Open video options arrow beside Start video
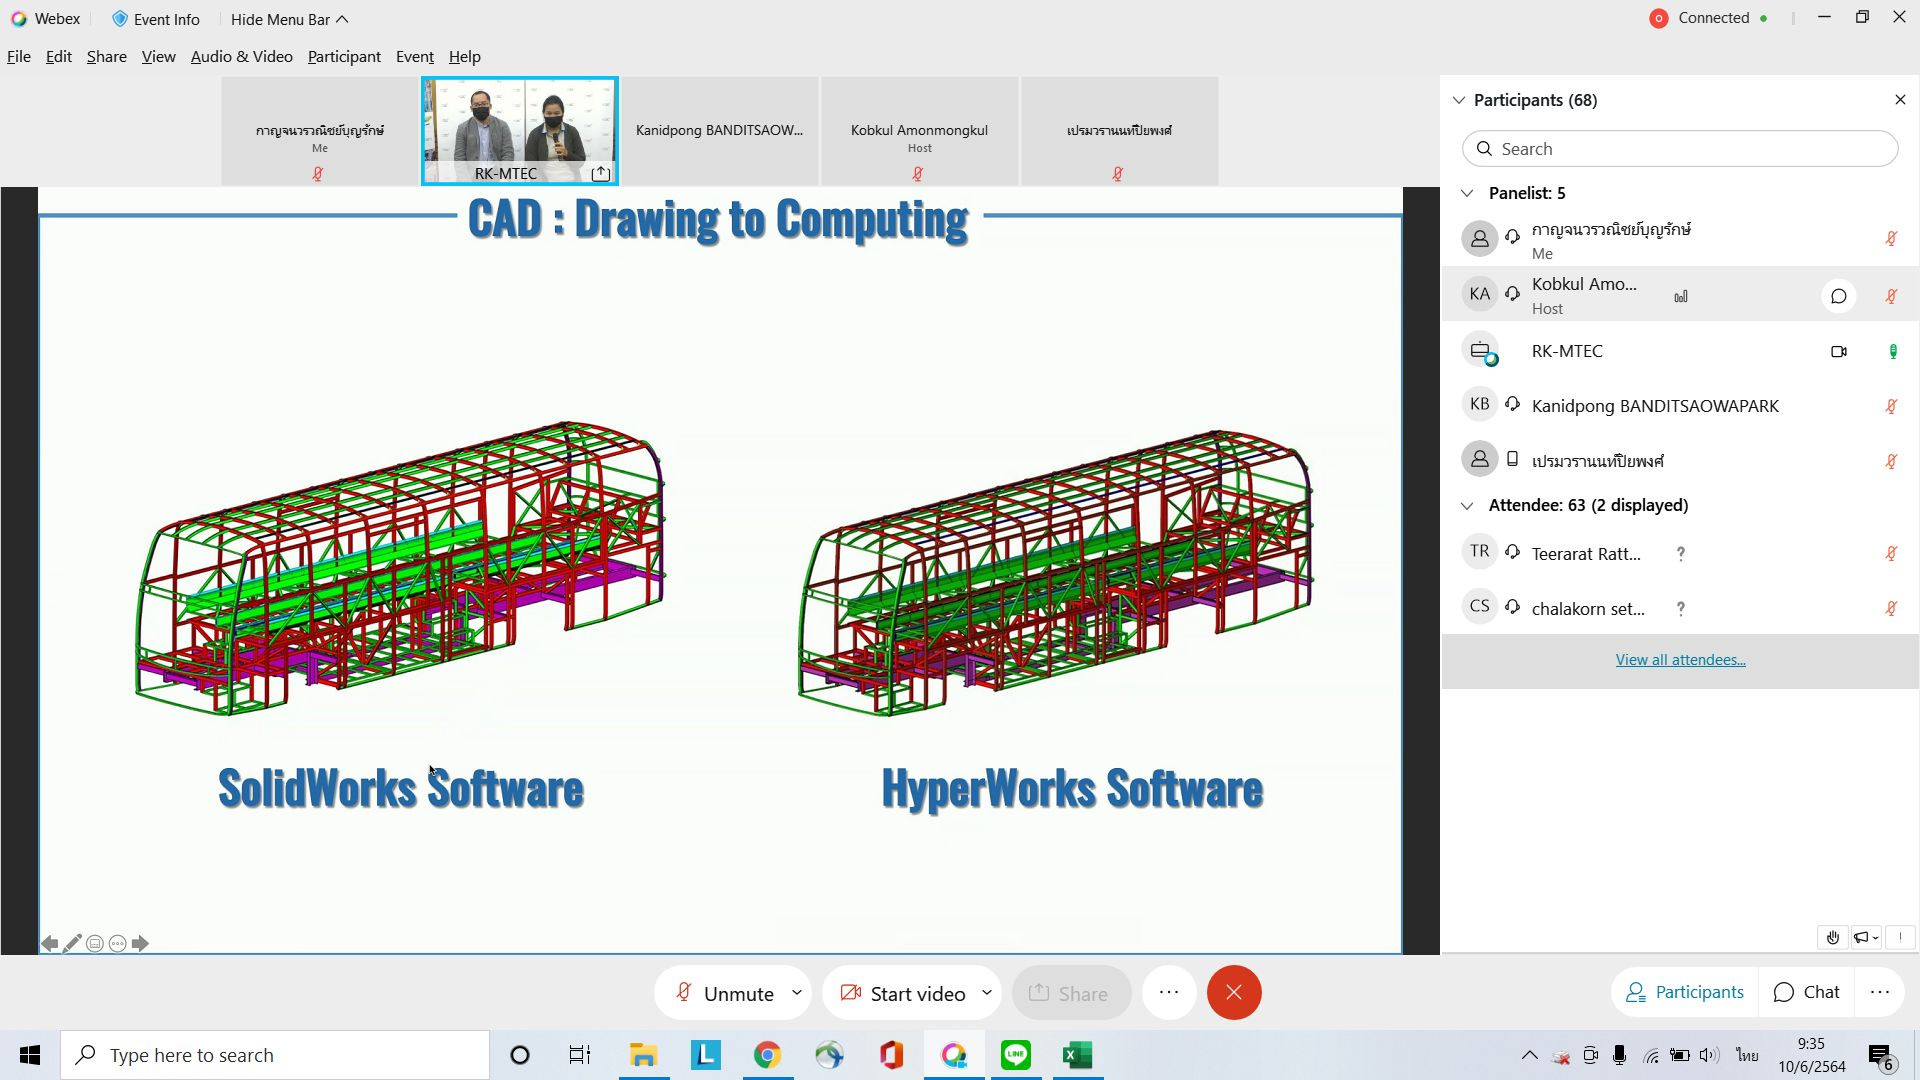This screenshot has width=1920, height=1080. point(987,993)
